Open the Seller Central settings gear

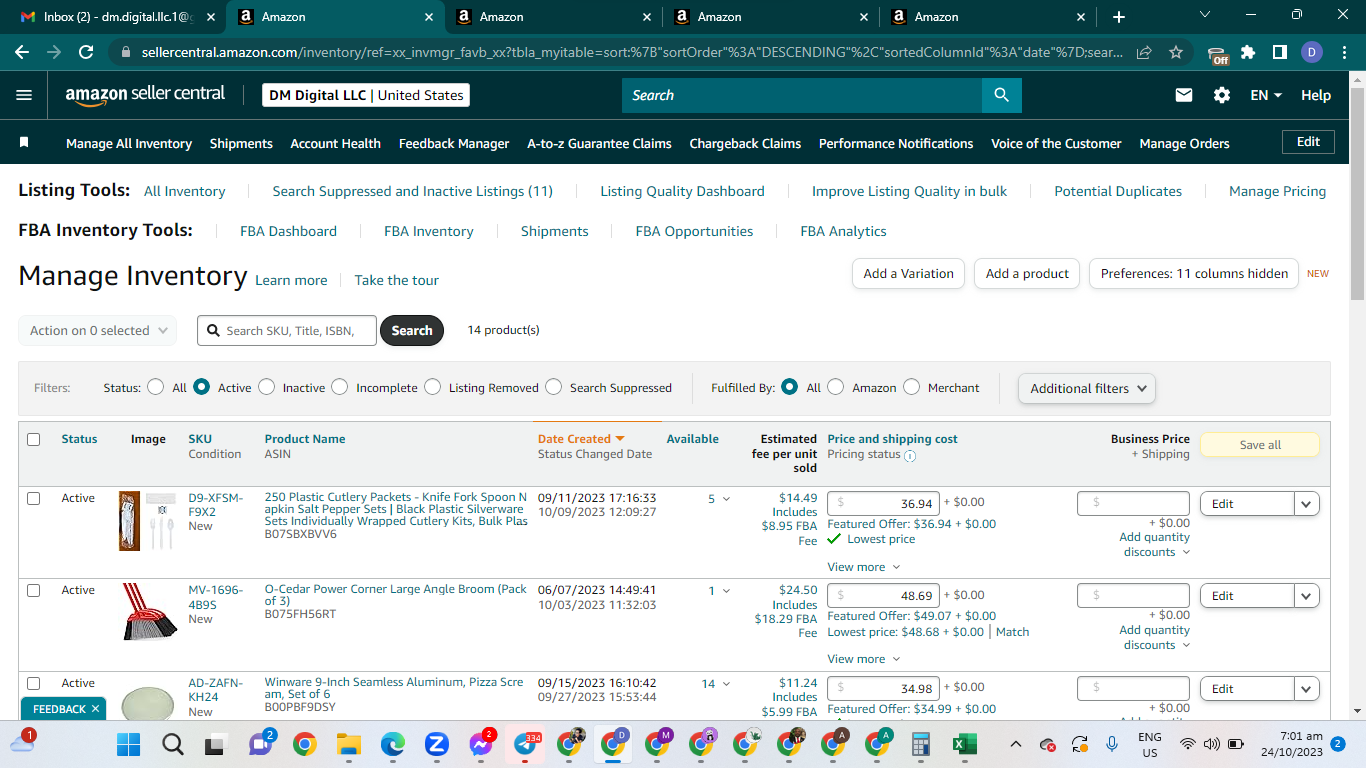coord(1222,95)
